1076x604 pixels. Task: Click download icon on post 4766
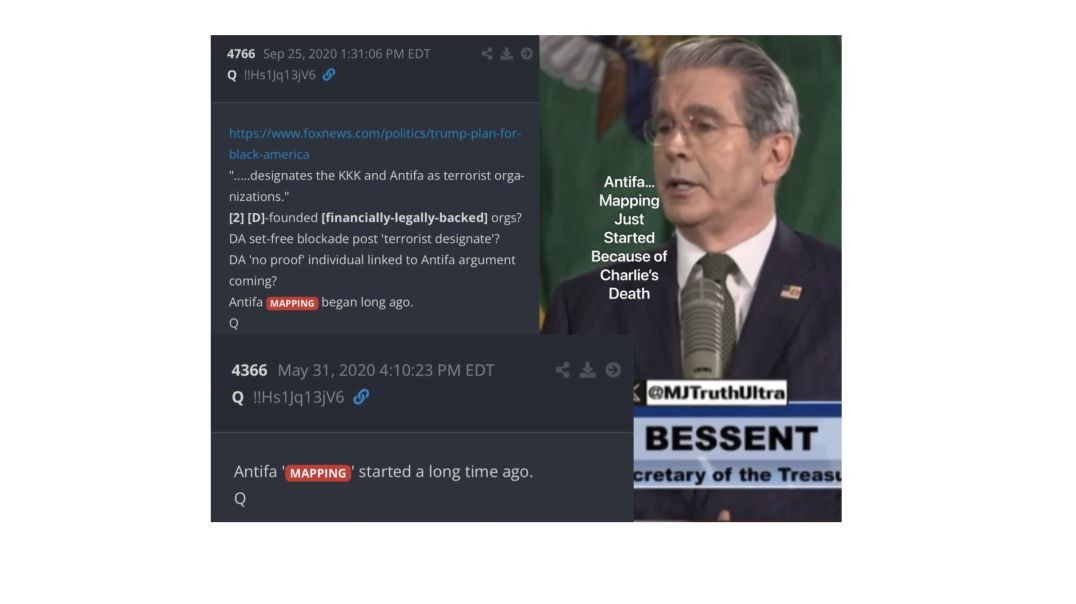506,54
